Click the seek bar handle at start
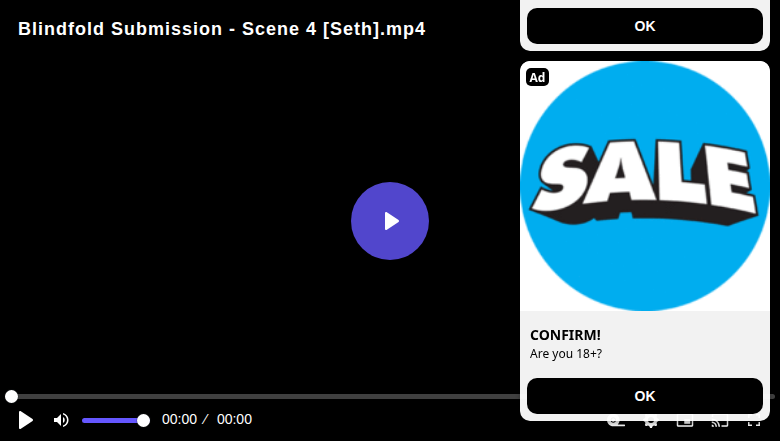 (11, 396)
